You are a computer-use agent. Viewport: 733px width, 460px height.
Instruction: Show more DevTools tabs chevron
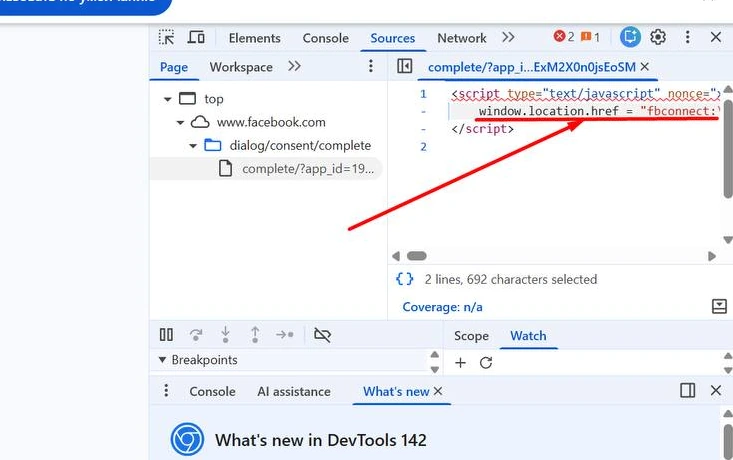pos(508,37)
